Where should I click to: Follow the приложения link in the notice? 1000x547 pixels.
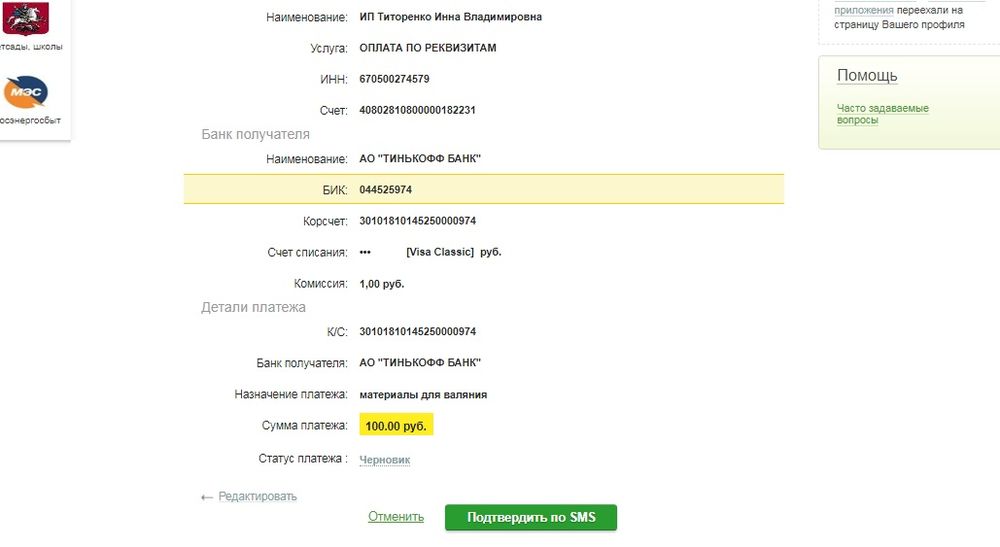coord(864,10)
